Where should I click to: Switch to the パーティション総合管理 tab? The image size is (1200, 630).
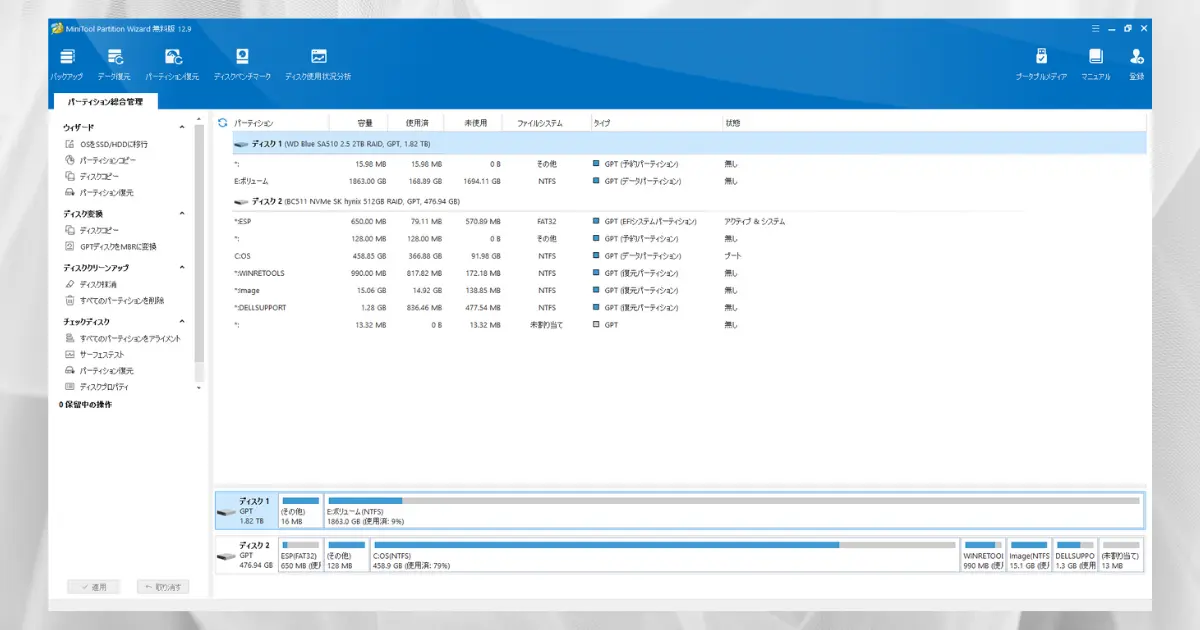(105, 102)
